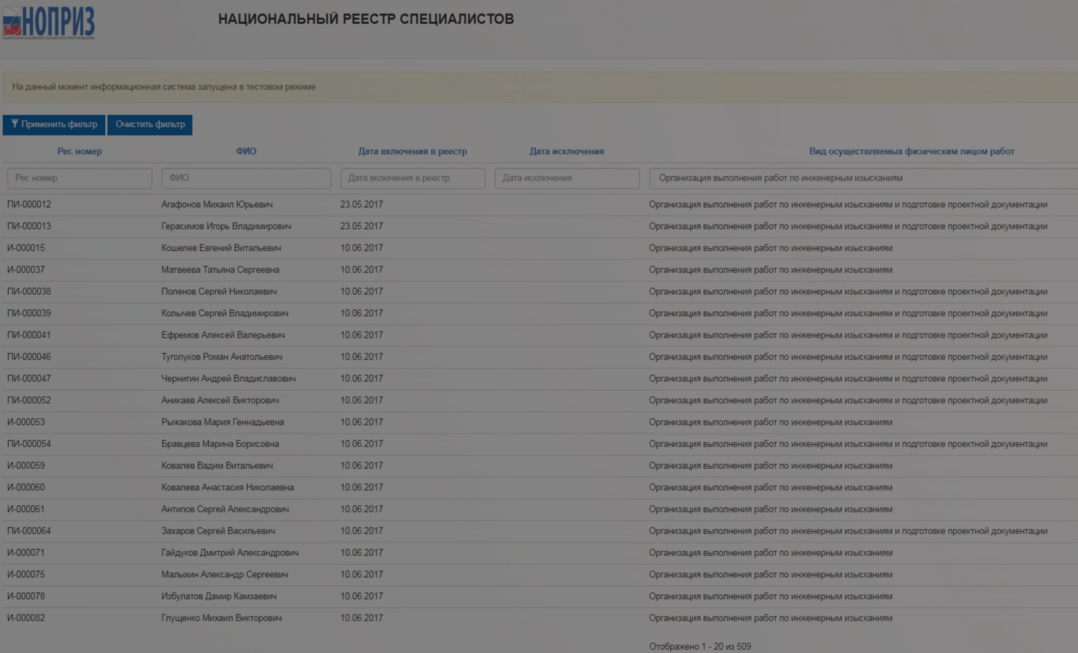Click the Дата исключения filter field
Screen dimensions: 1078x653
(x=566, y=178)
